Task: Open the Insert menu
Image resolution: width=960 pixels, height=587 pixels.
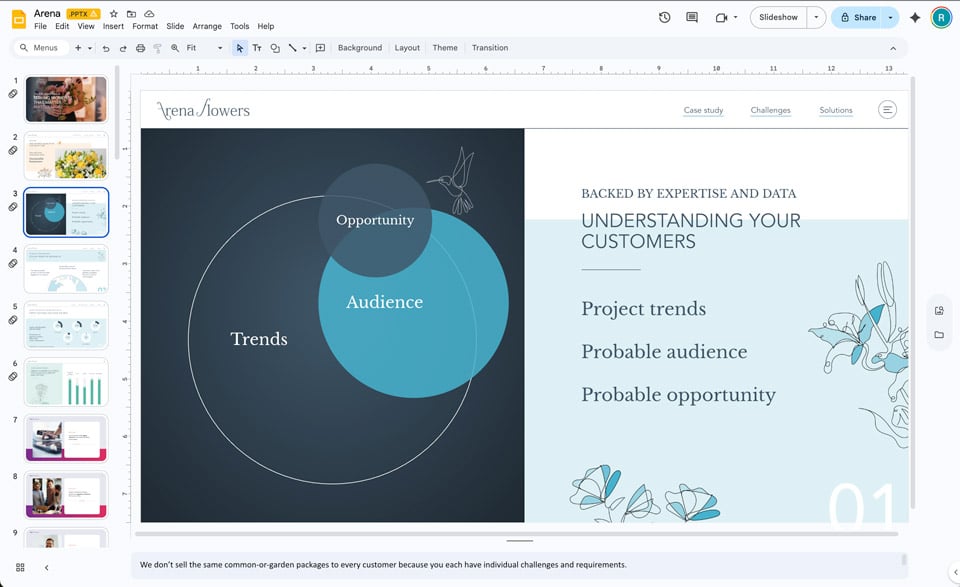Action: (113, 26)
